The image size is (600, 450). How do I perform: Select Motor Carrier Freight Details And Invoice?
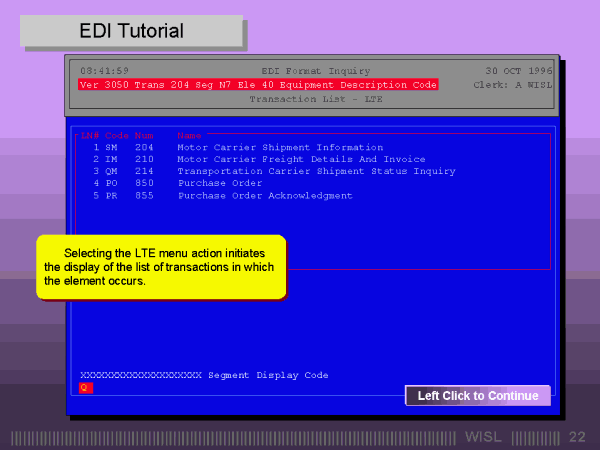(300, 159)
